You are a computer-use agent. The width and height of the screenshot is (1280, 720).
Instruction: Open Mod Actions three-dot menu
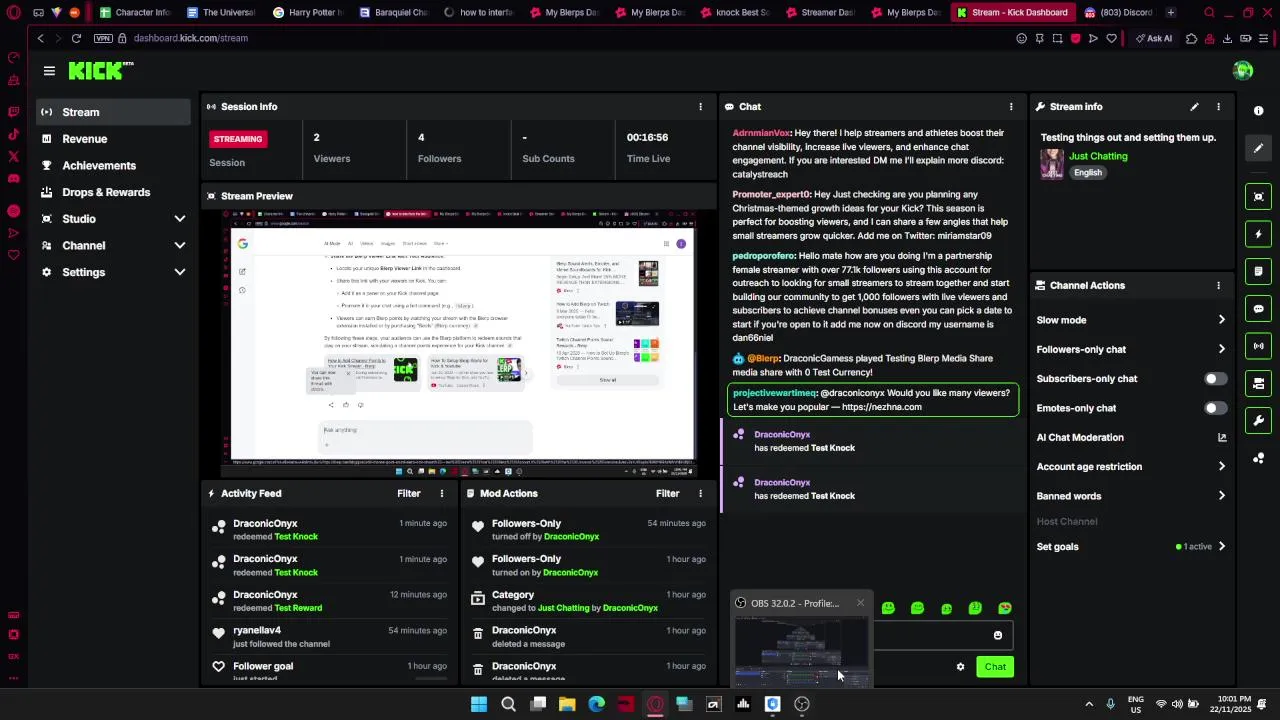pyautogui.click(x=700, y=493)
